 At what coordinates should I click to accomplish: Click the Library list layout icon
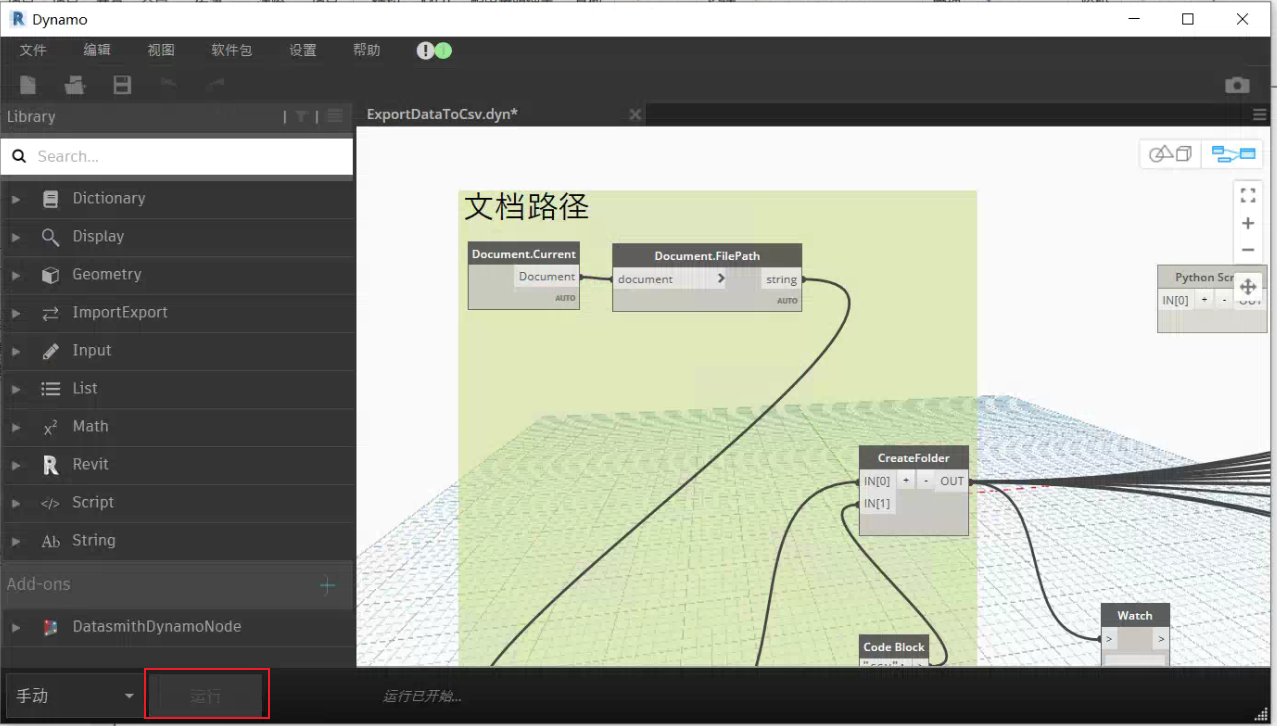tap(335, 117)
